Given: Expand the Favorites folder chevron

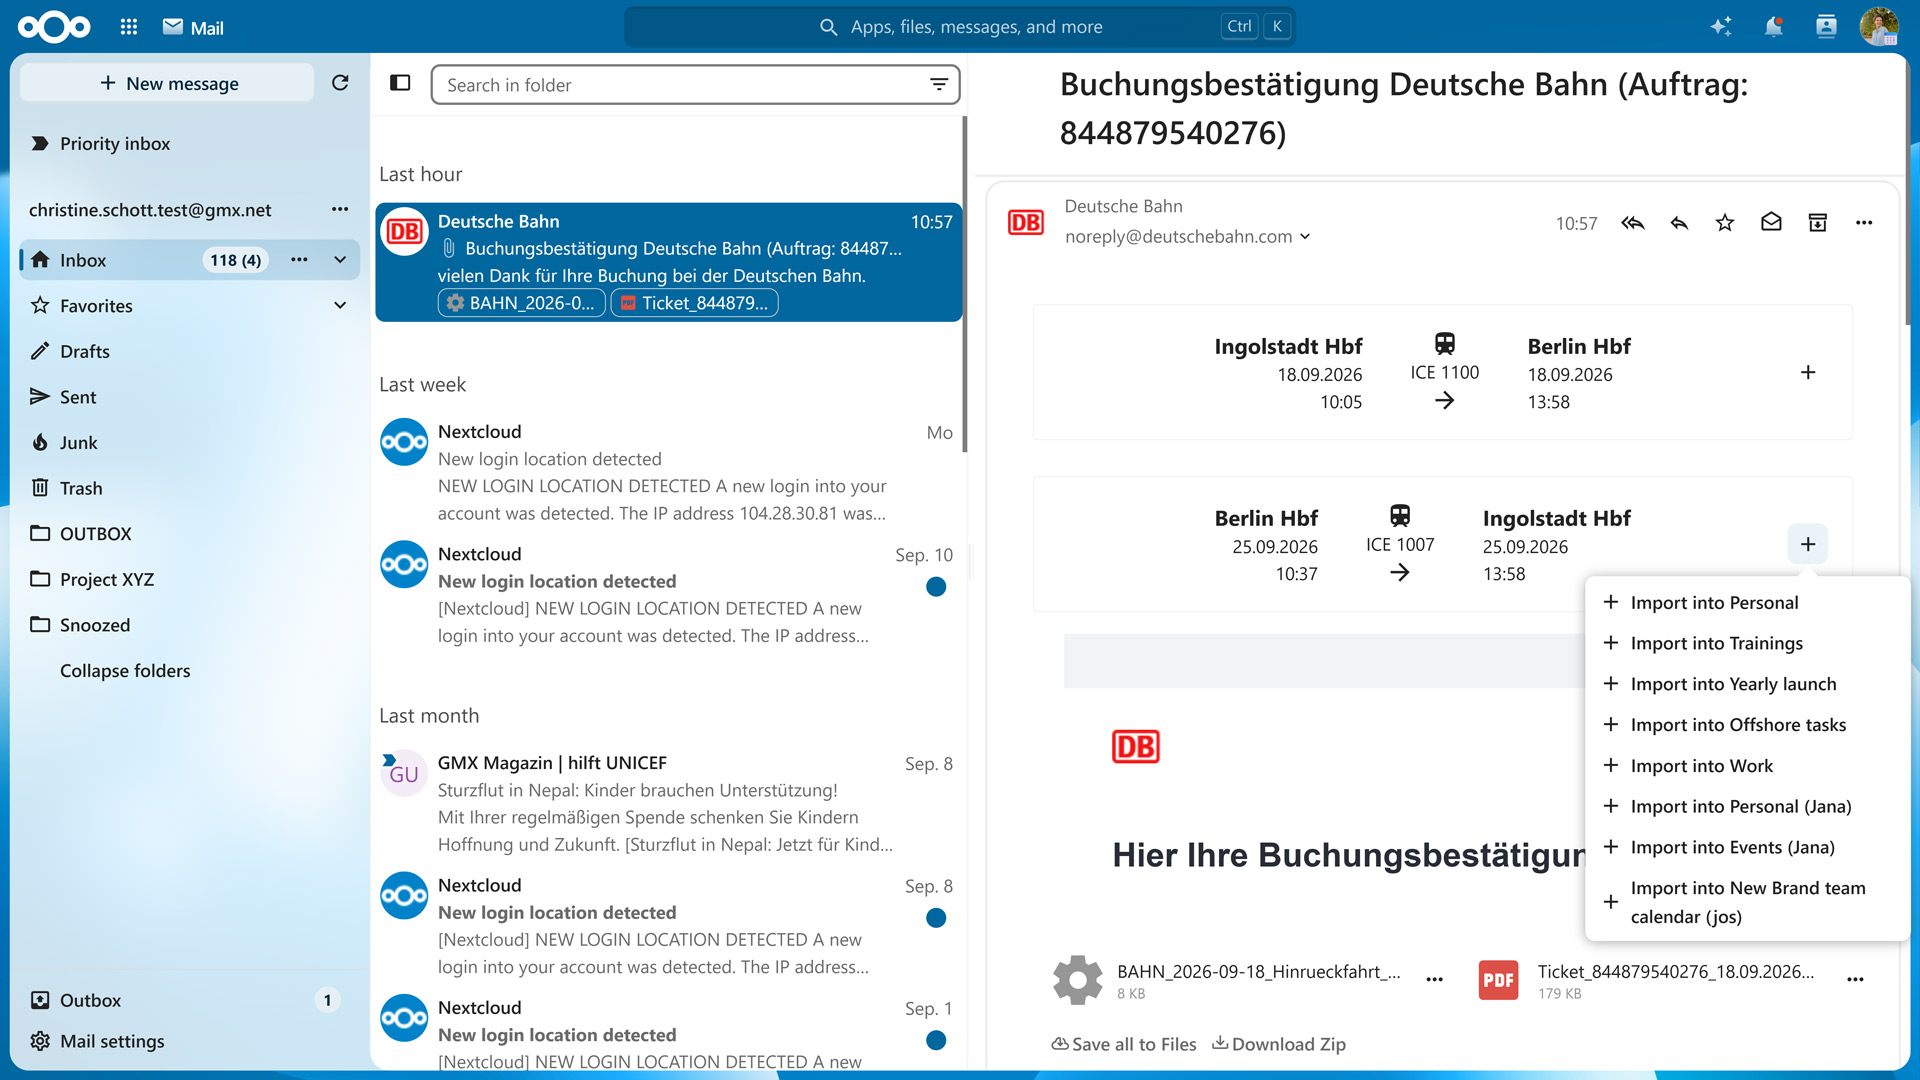Looking at the screenshot, I should point(340,306).
